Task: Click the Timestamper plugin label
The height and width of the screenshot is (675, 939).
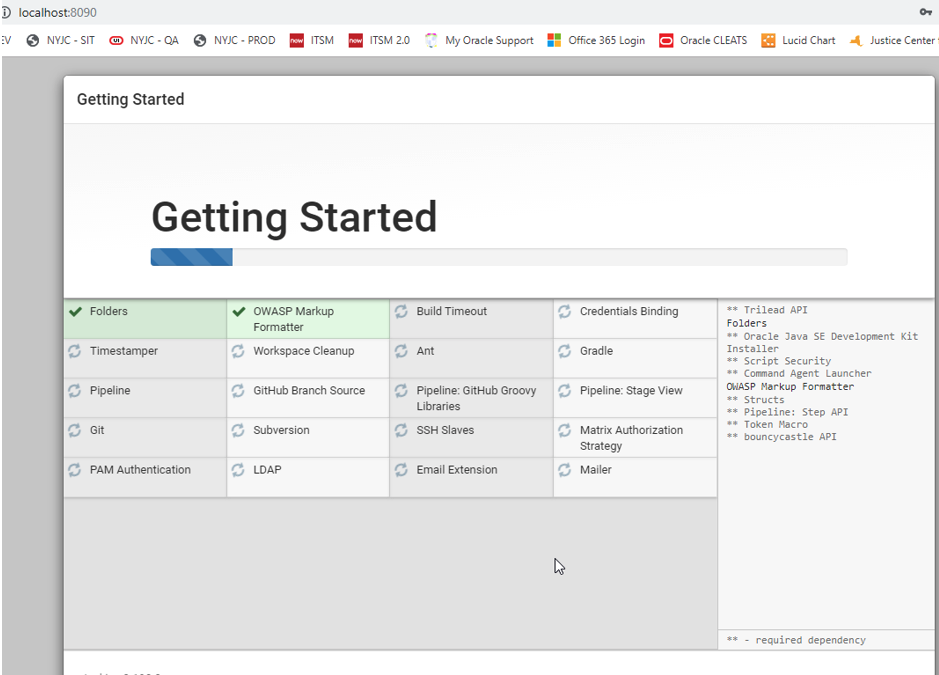Action: [x=124, y=351]
